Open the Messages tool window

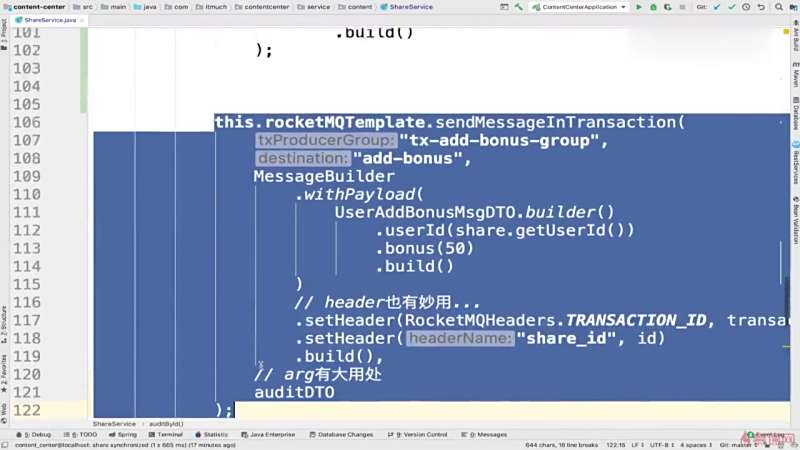(x=484, y=435)
